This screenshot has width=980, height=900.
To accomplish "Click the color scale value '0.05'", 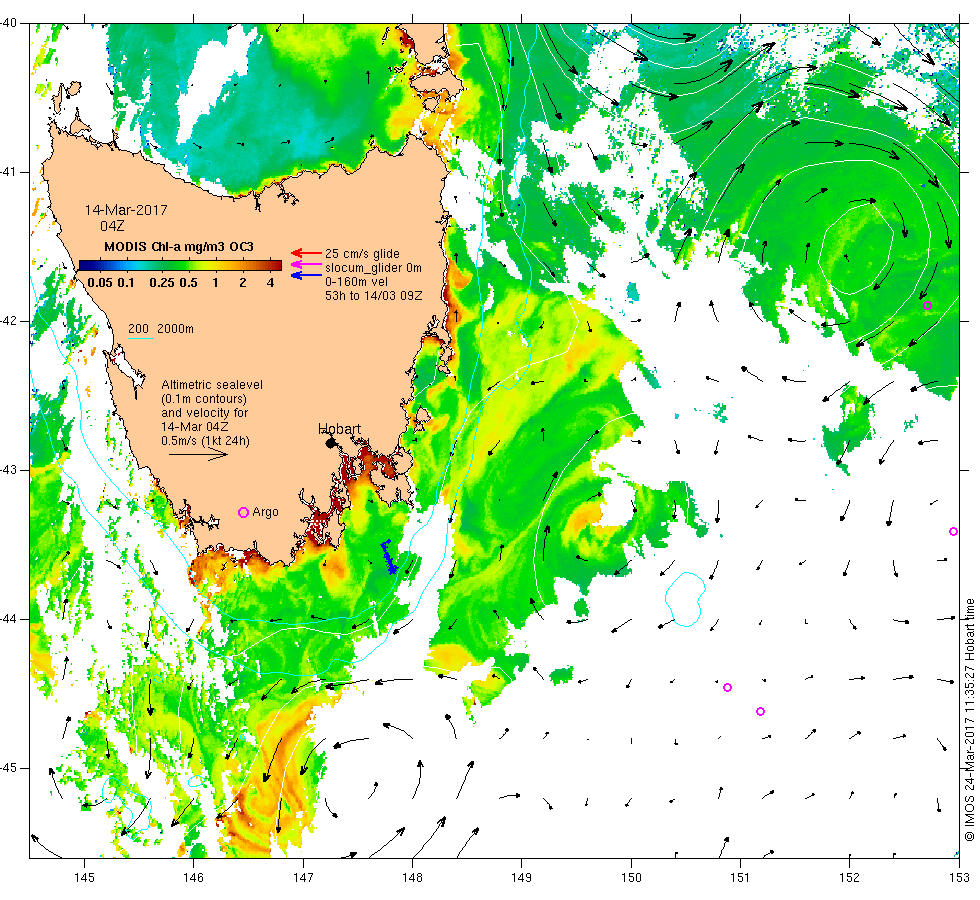I will pos(100,282).
